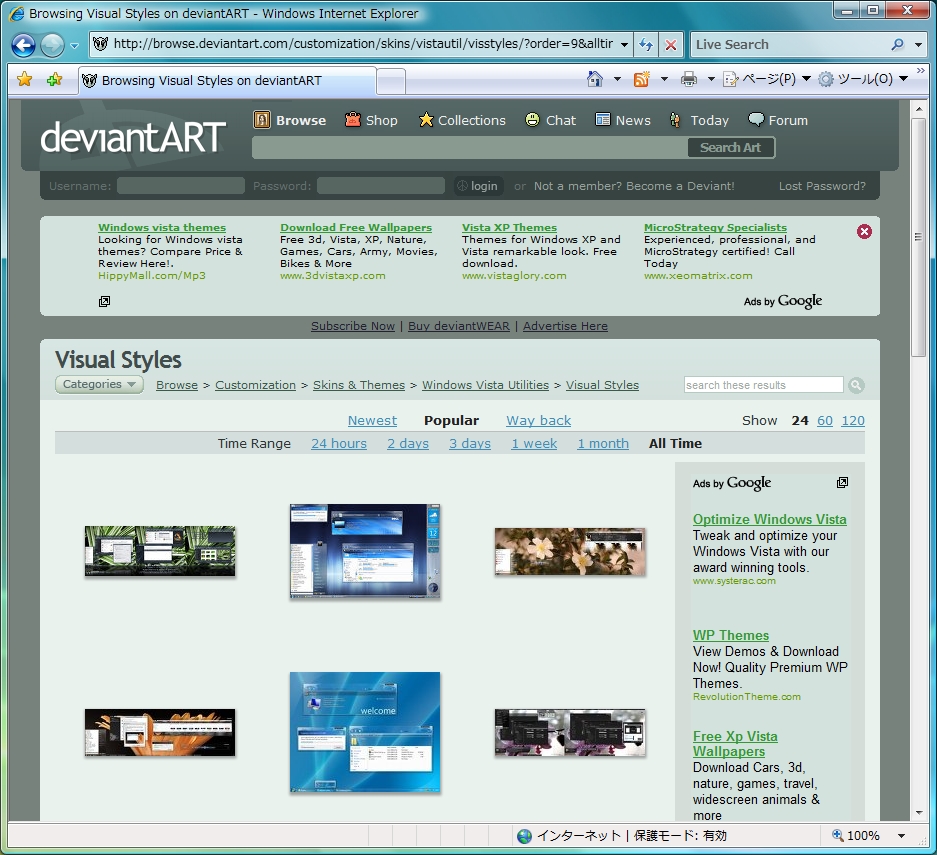Open the News section
Image resolution: width=937 pixels, height=855 pixels.
click(623, 120)
